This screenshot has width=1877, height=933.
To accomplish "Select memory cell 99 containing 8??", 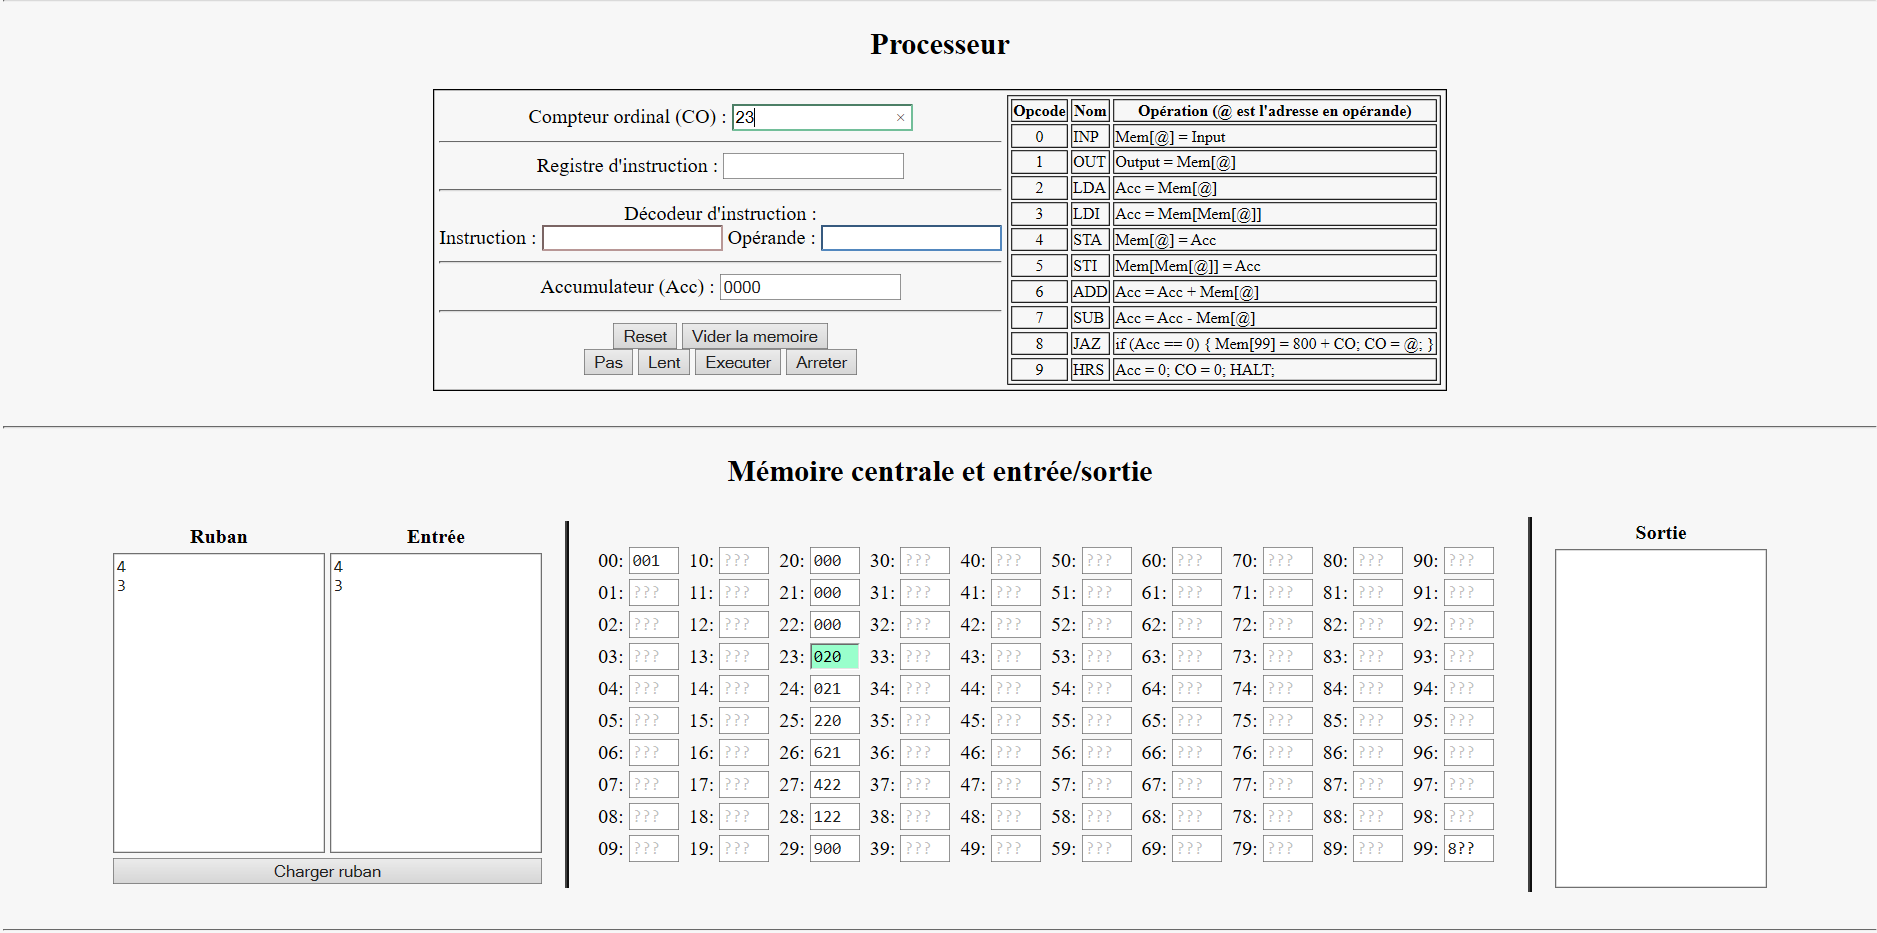I will coord(1468,849).
